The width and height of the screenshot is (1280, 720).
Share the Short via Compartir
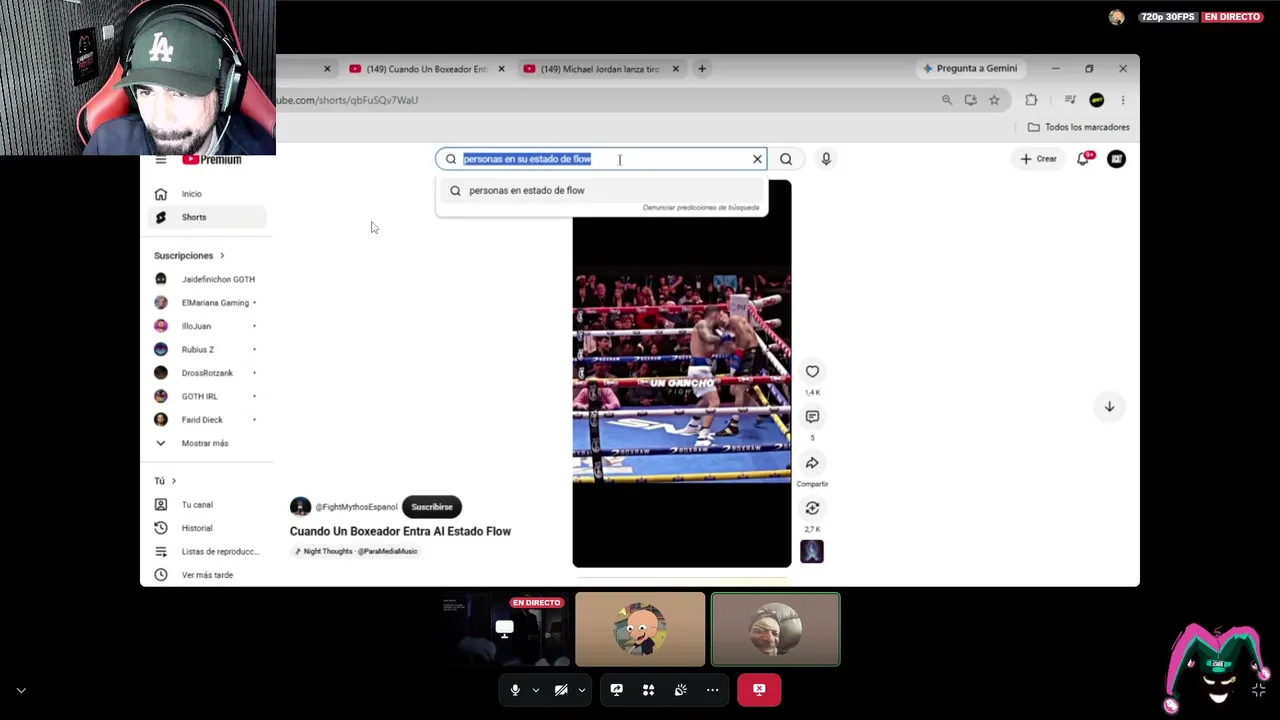click(x=812, y=463)
